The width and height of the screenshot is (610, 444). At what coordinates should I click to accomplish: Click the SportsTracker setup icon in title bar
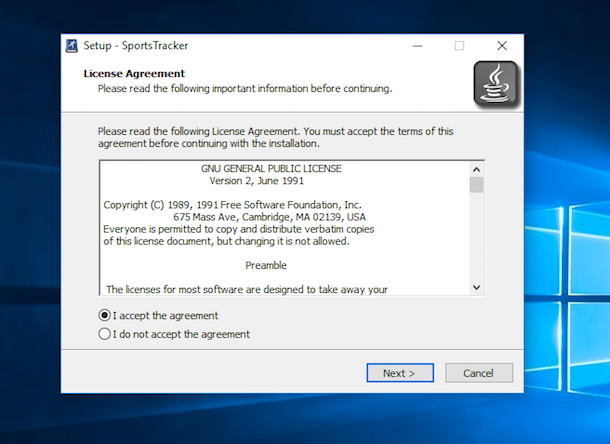pos(72,46)
